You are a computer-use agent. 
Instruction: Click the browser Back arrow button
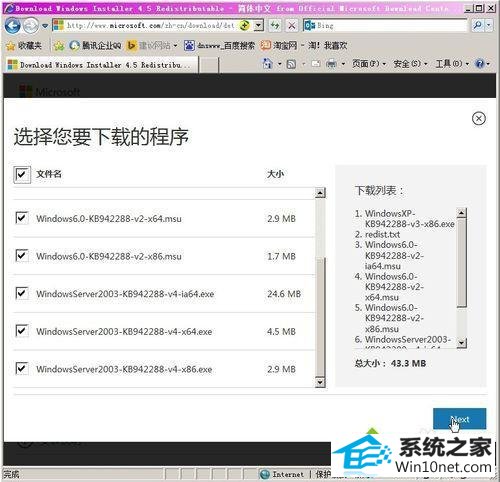(12, 26)
